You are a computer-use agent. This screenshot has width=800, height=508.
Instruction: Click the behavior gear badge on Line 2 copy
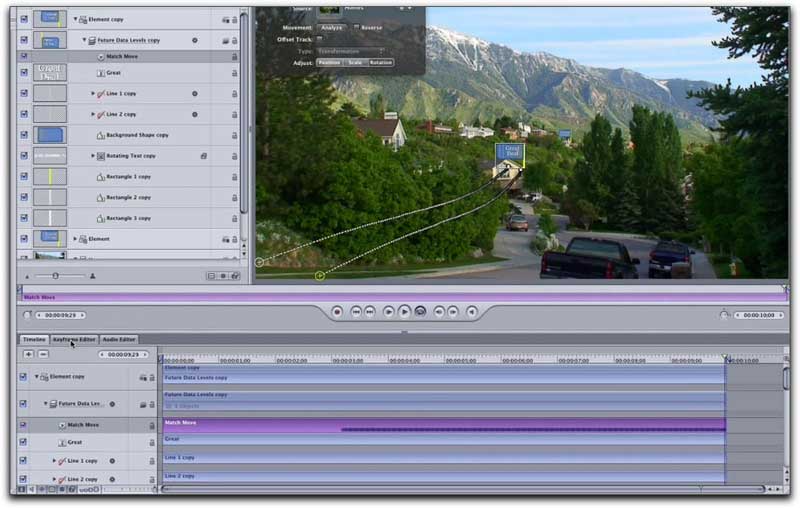194,115
